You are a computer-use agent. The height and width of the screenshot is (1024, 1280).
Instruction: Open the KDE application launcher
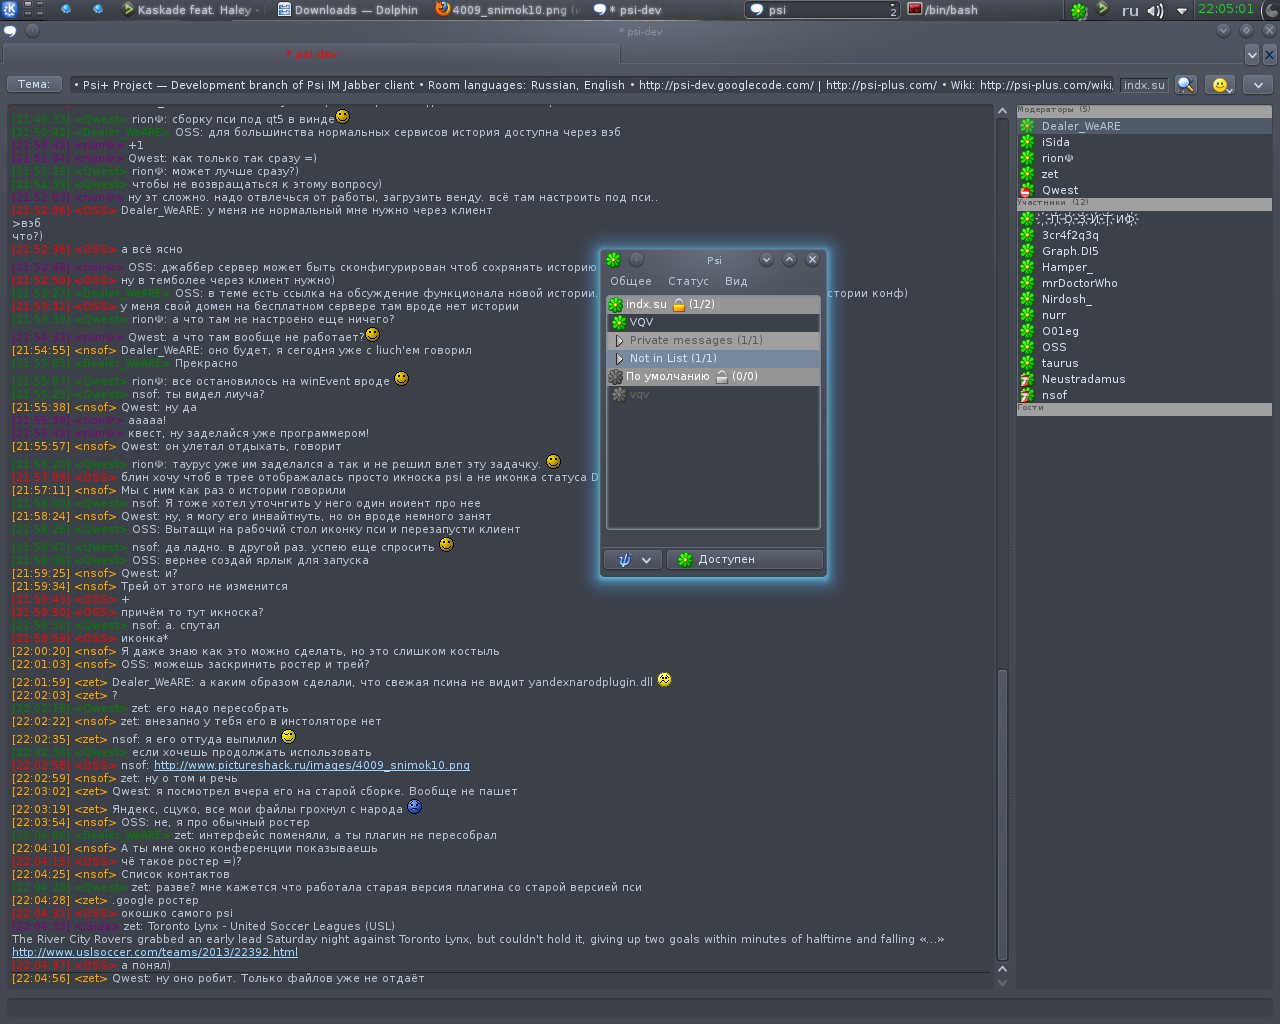(x=9, y=9)
